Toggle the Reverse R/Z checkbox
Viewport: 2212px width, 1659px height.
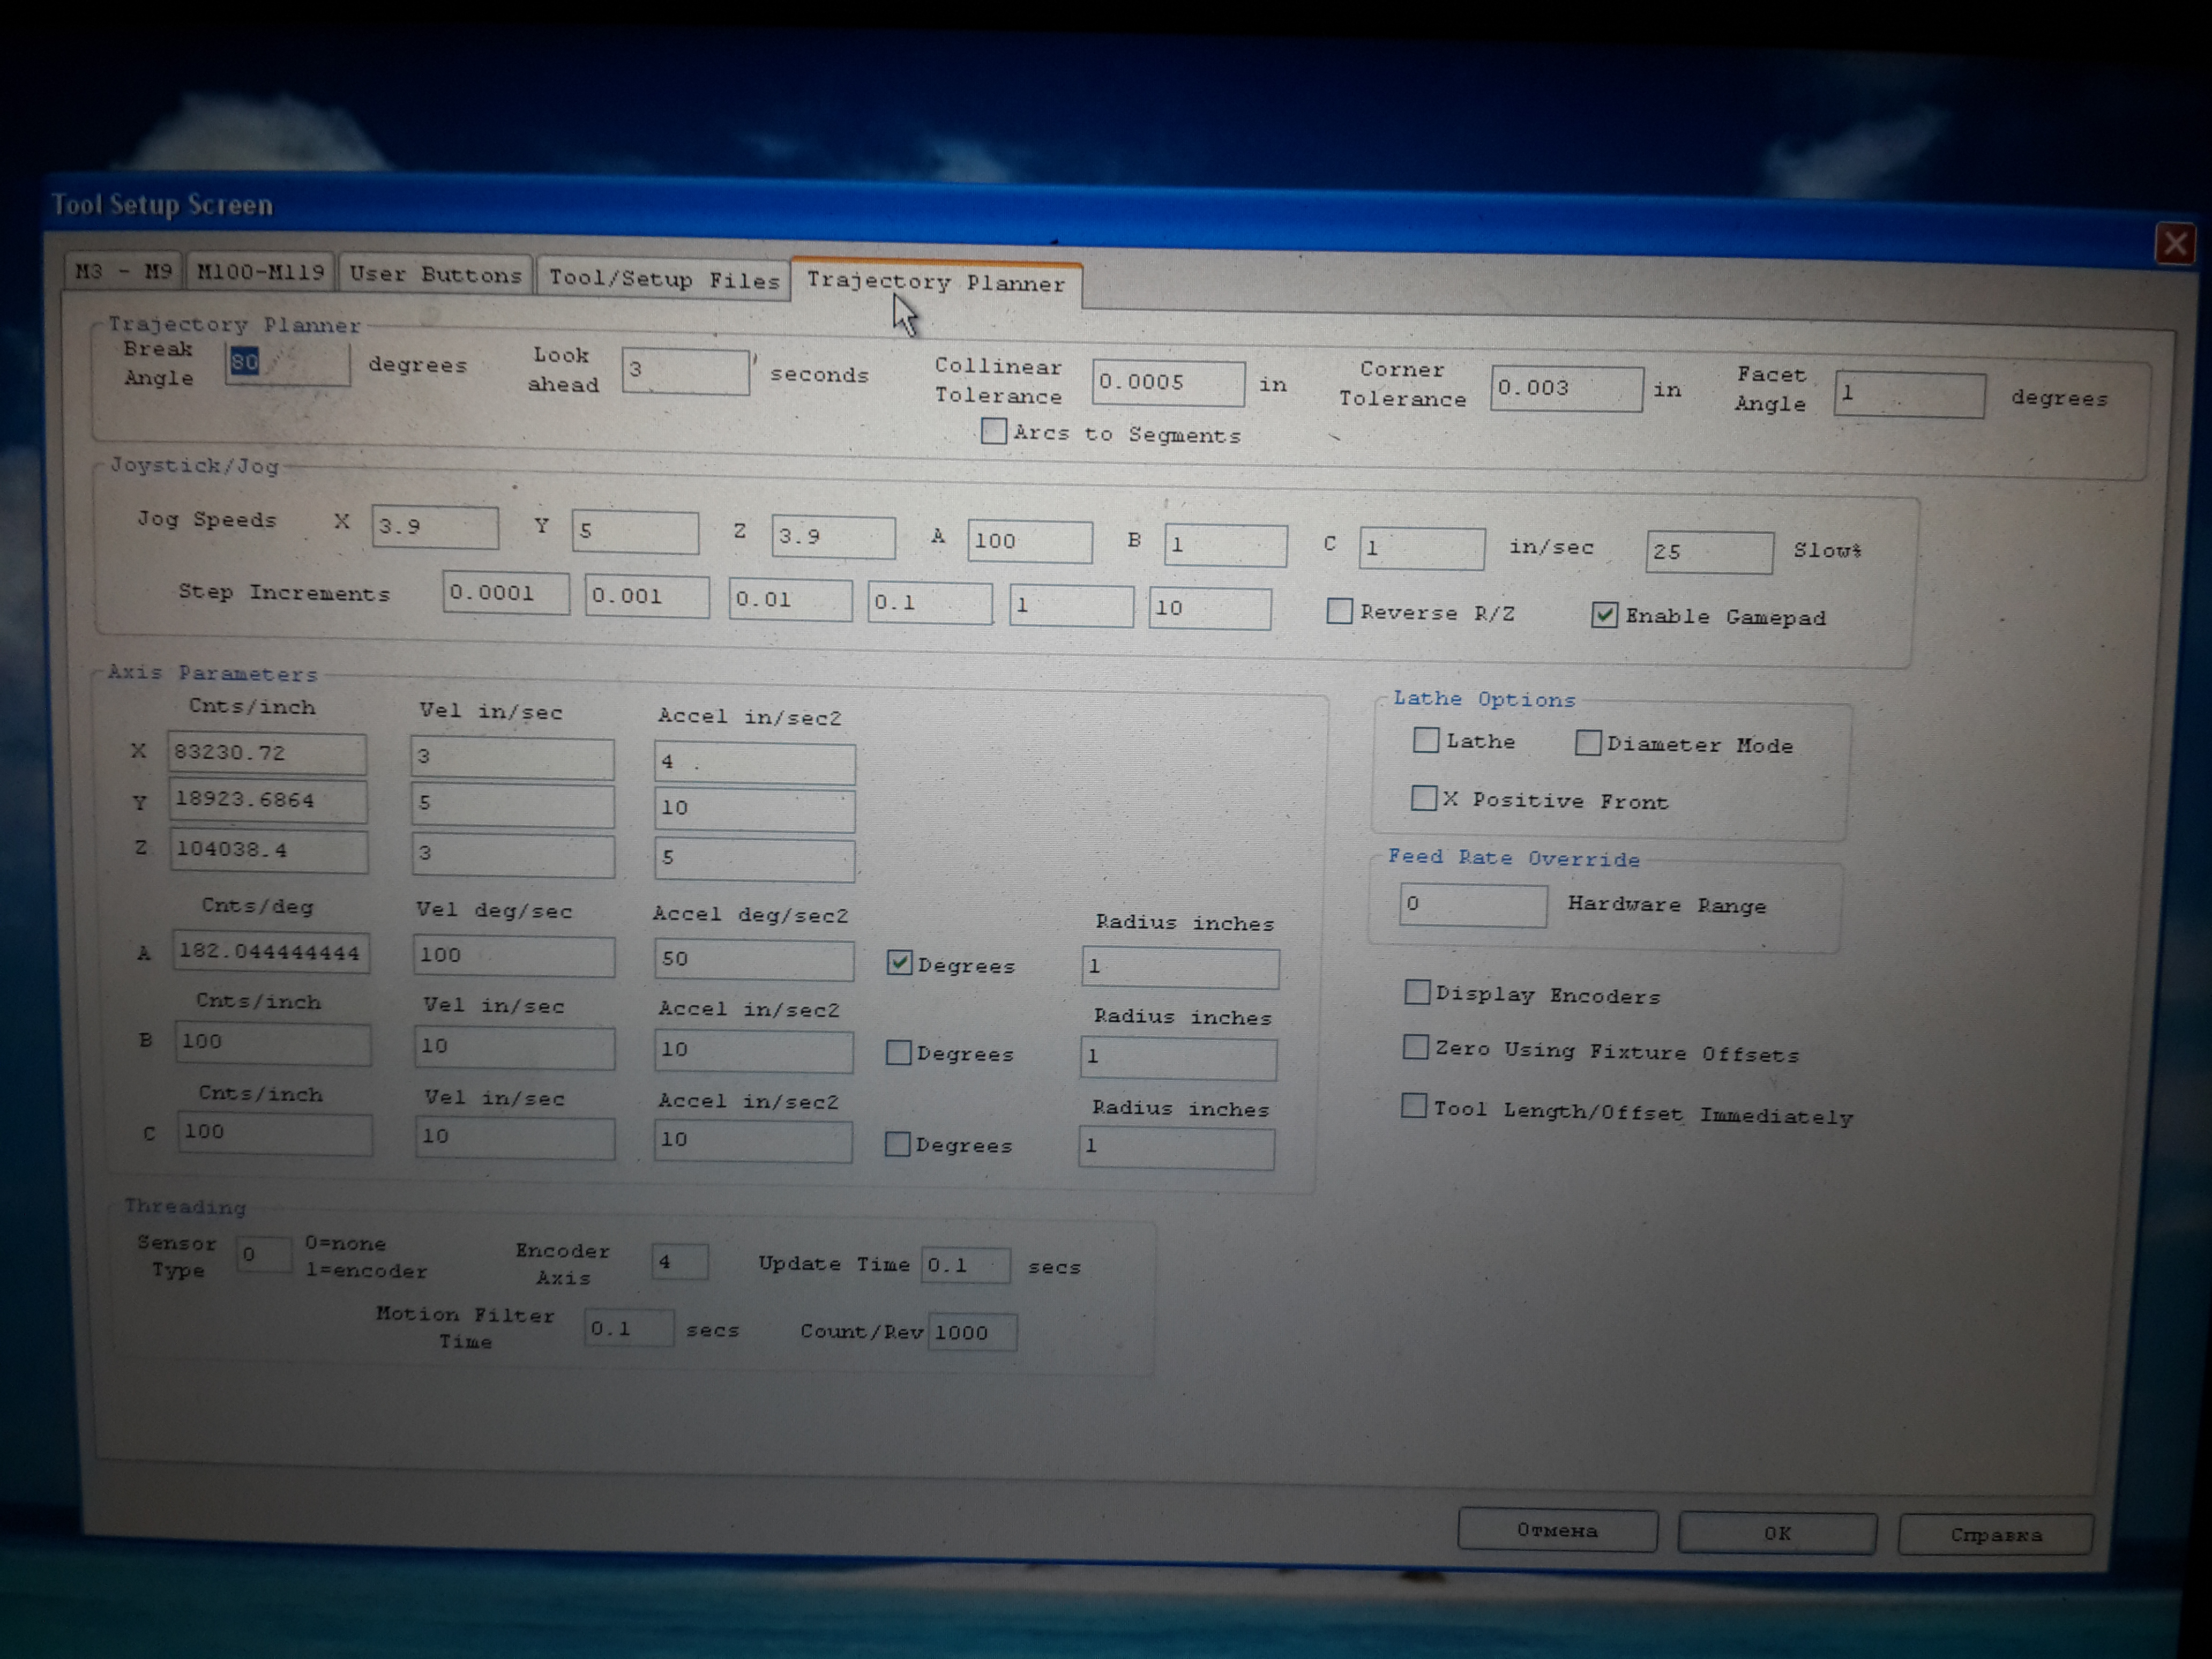[x=1339, y=611]
